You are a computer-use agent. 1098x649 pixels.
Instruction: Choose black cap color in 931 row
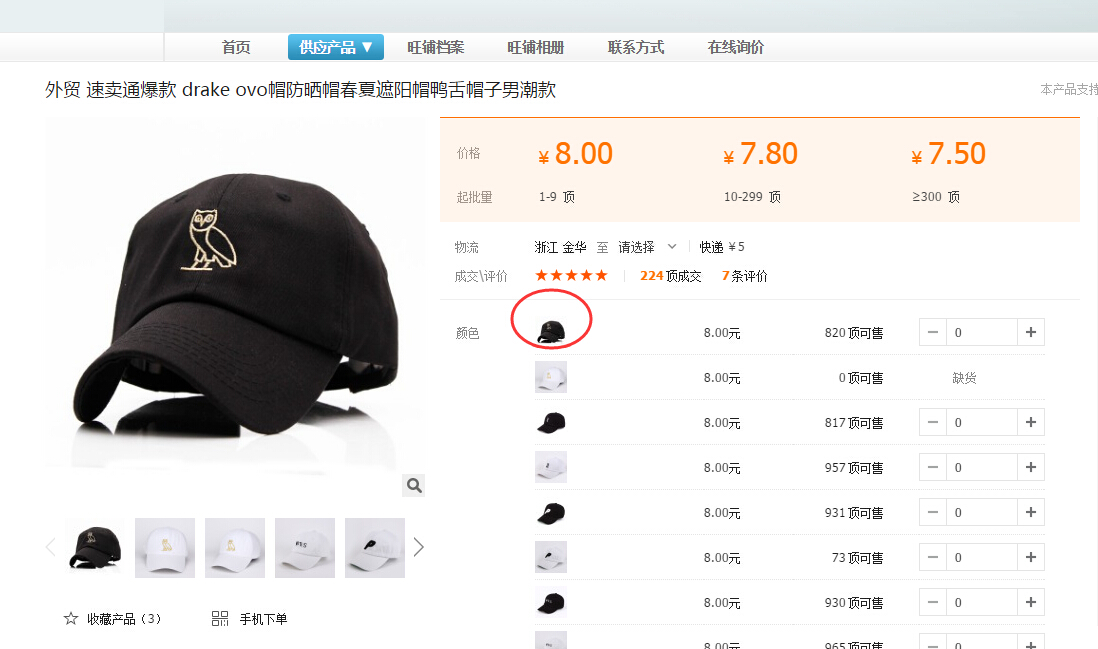pos(551,512)
